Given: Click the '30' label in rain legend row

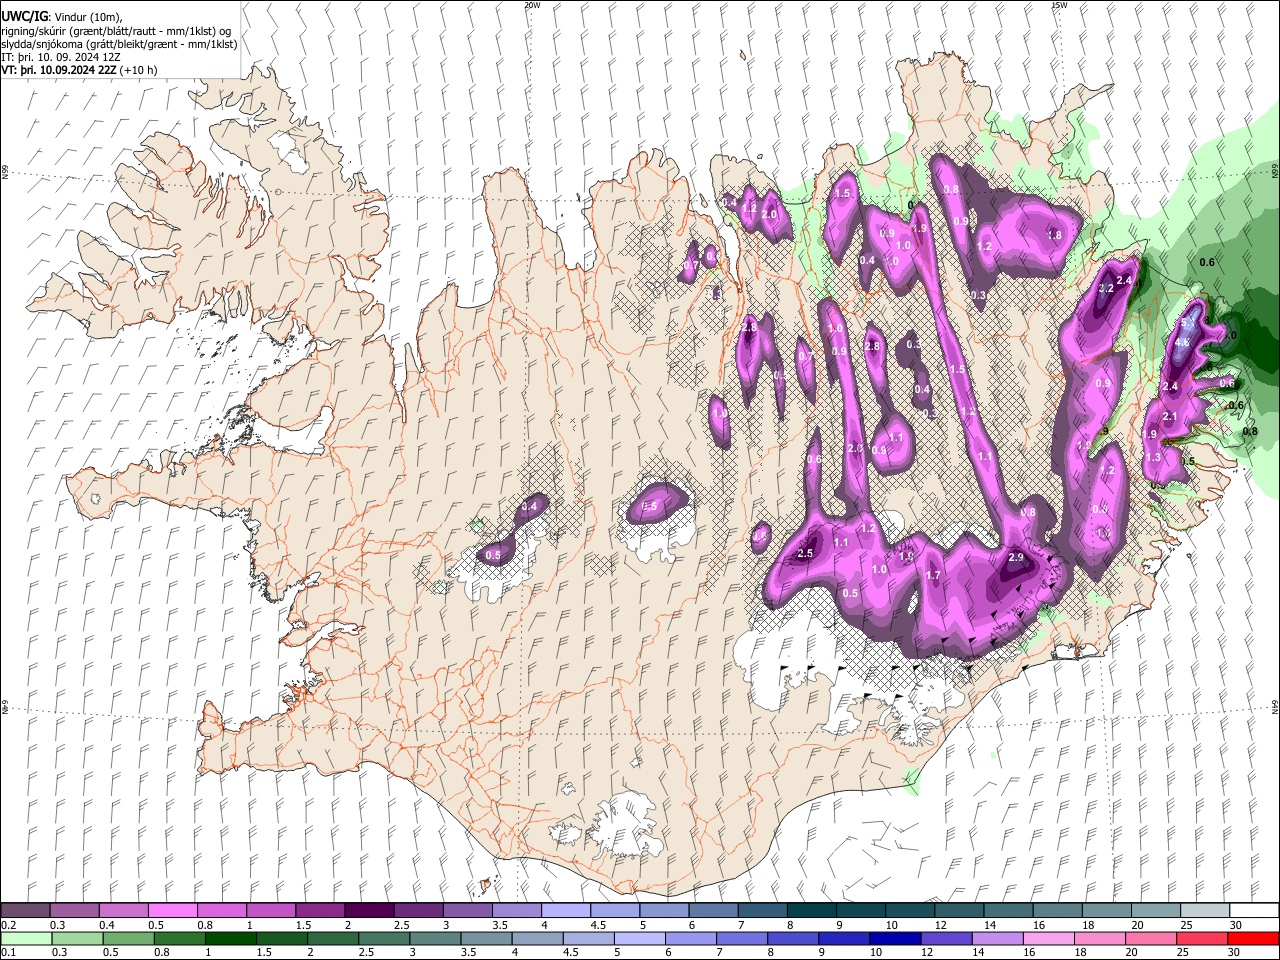Looking at the screenshot, I should (x=1236, y=952).
